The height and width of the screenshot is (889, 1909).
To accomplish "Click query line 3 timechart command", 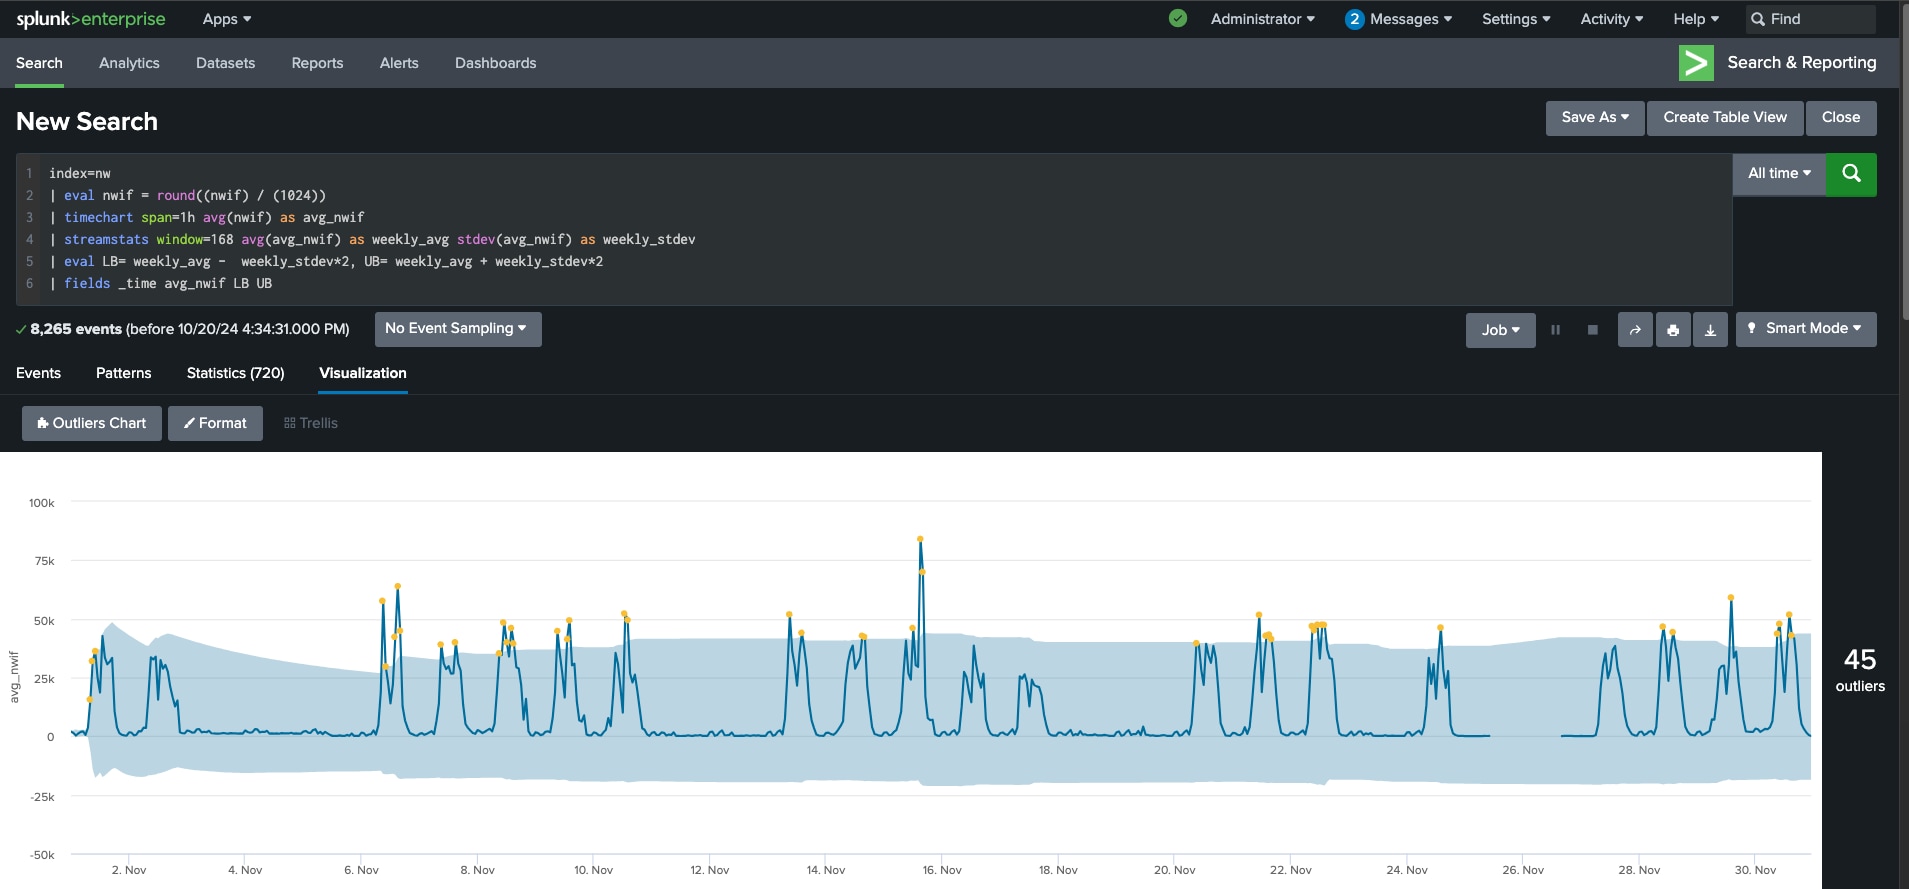I will 98,218.
